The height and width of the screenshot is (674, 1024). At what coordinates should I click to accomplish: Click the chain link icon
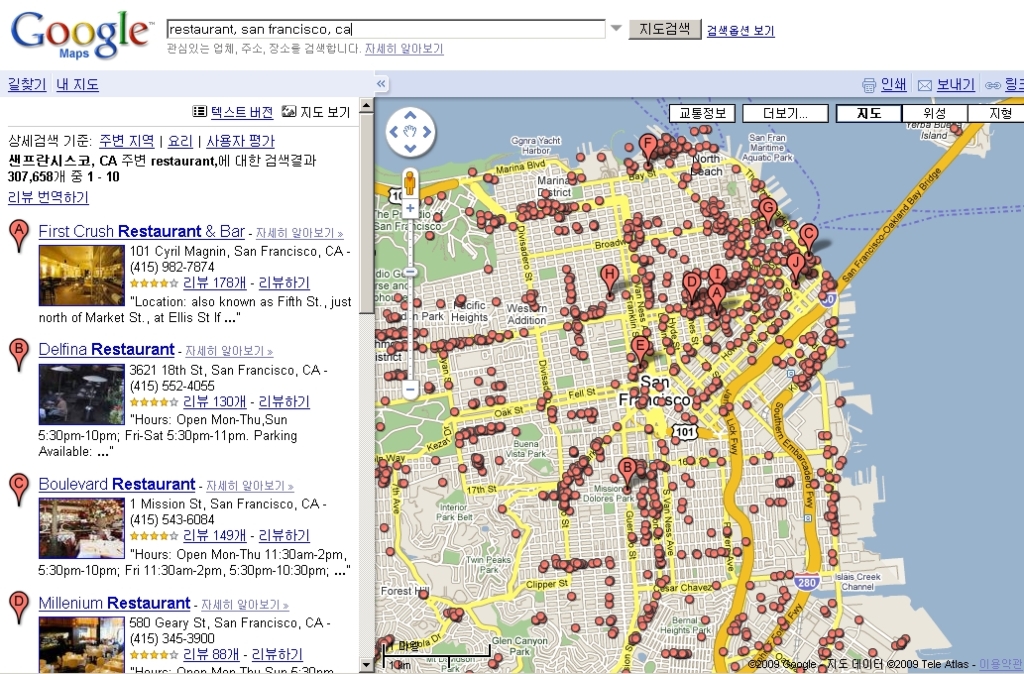(993, 85)
